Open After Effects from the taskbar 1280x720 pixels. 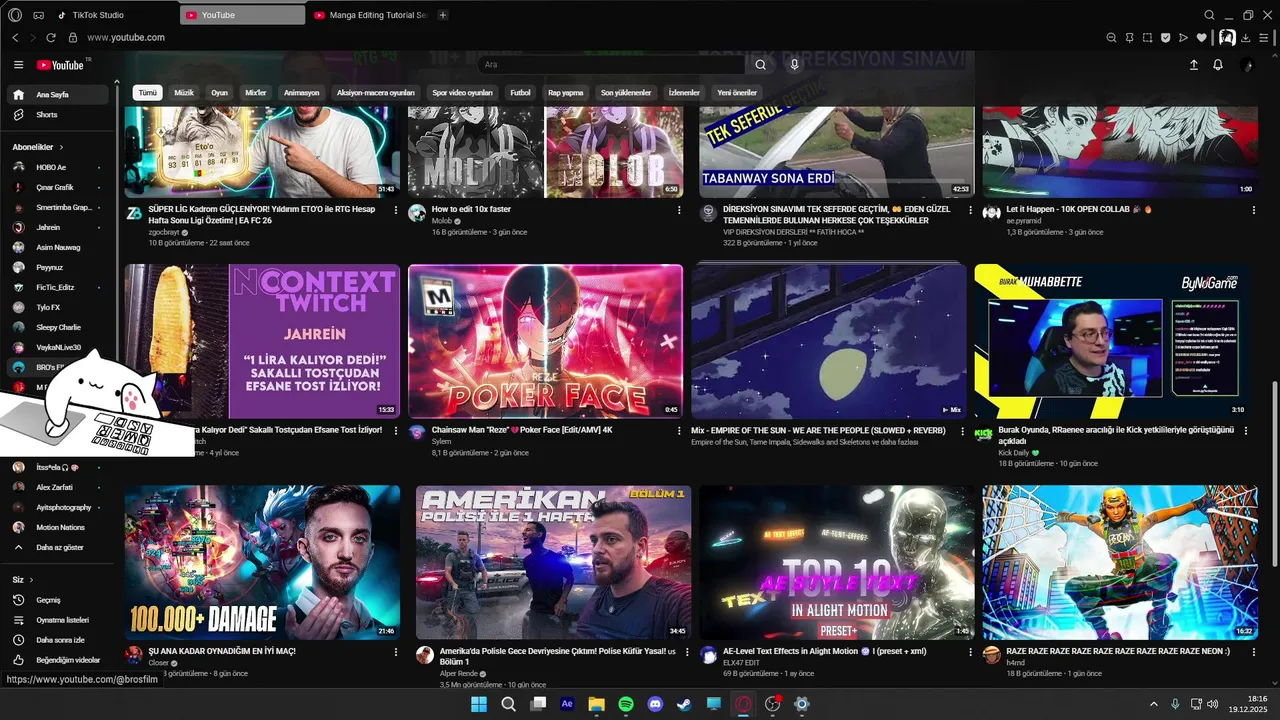pyautogui.click(x=567, y=704)
